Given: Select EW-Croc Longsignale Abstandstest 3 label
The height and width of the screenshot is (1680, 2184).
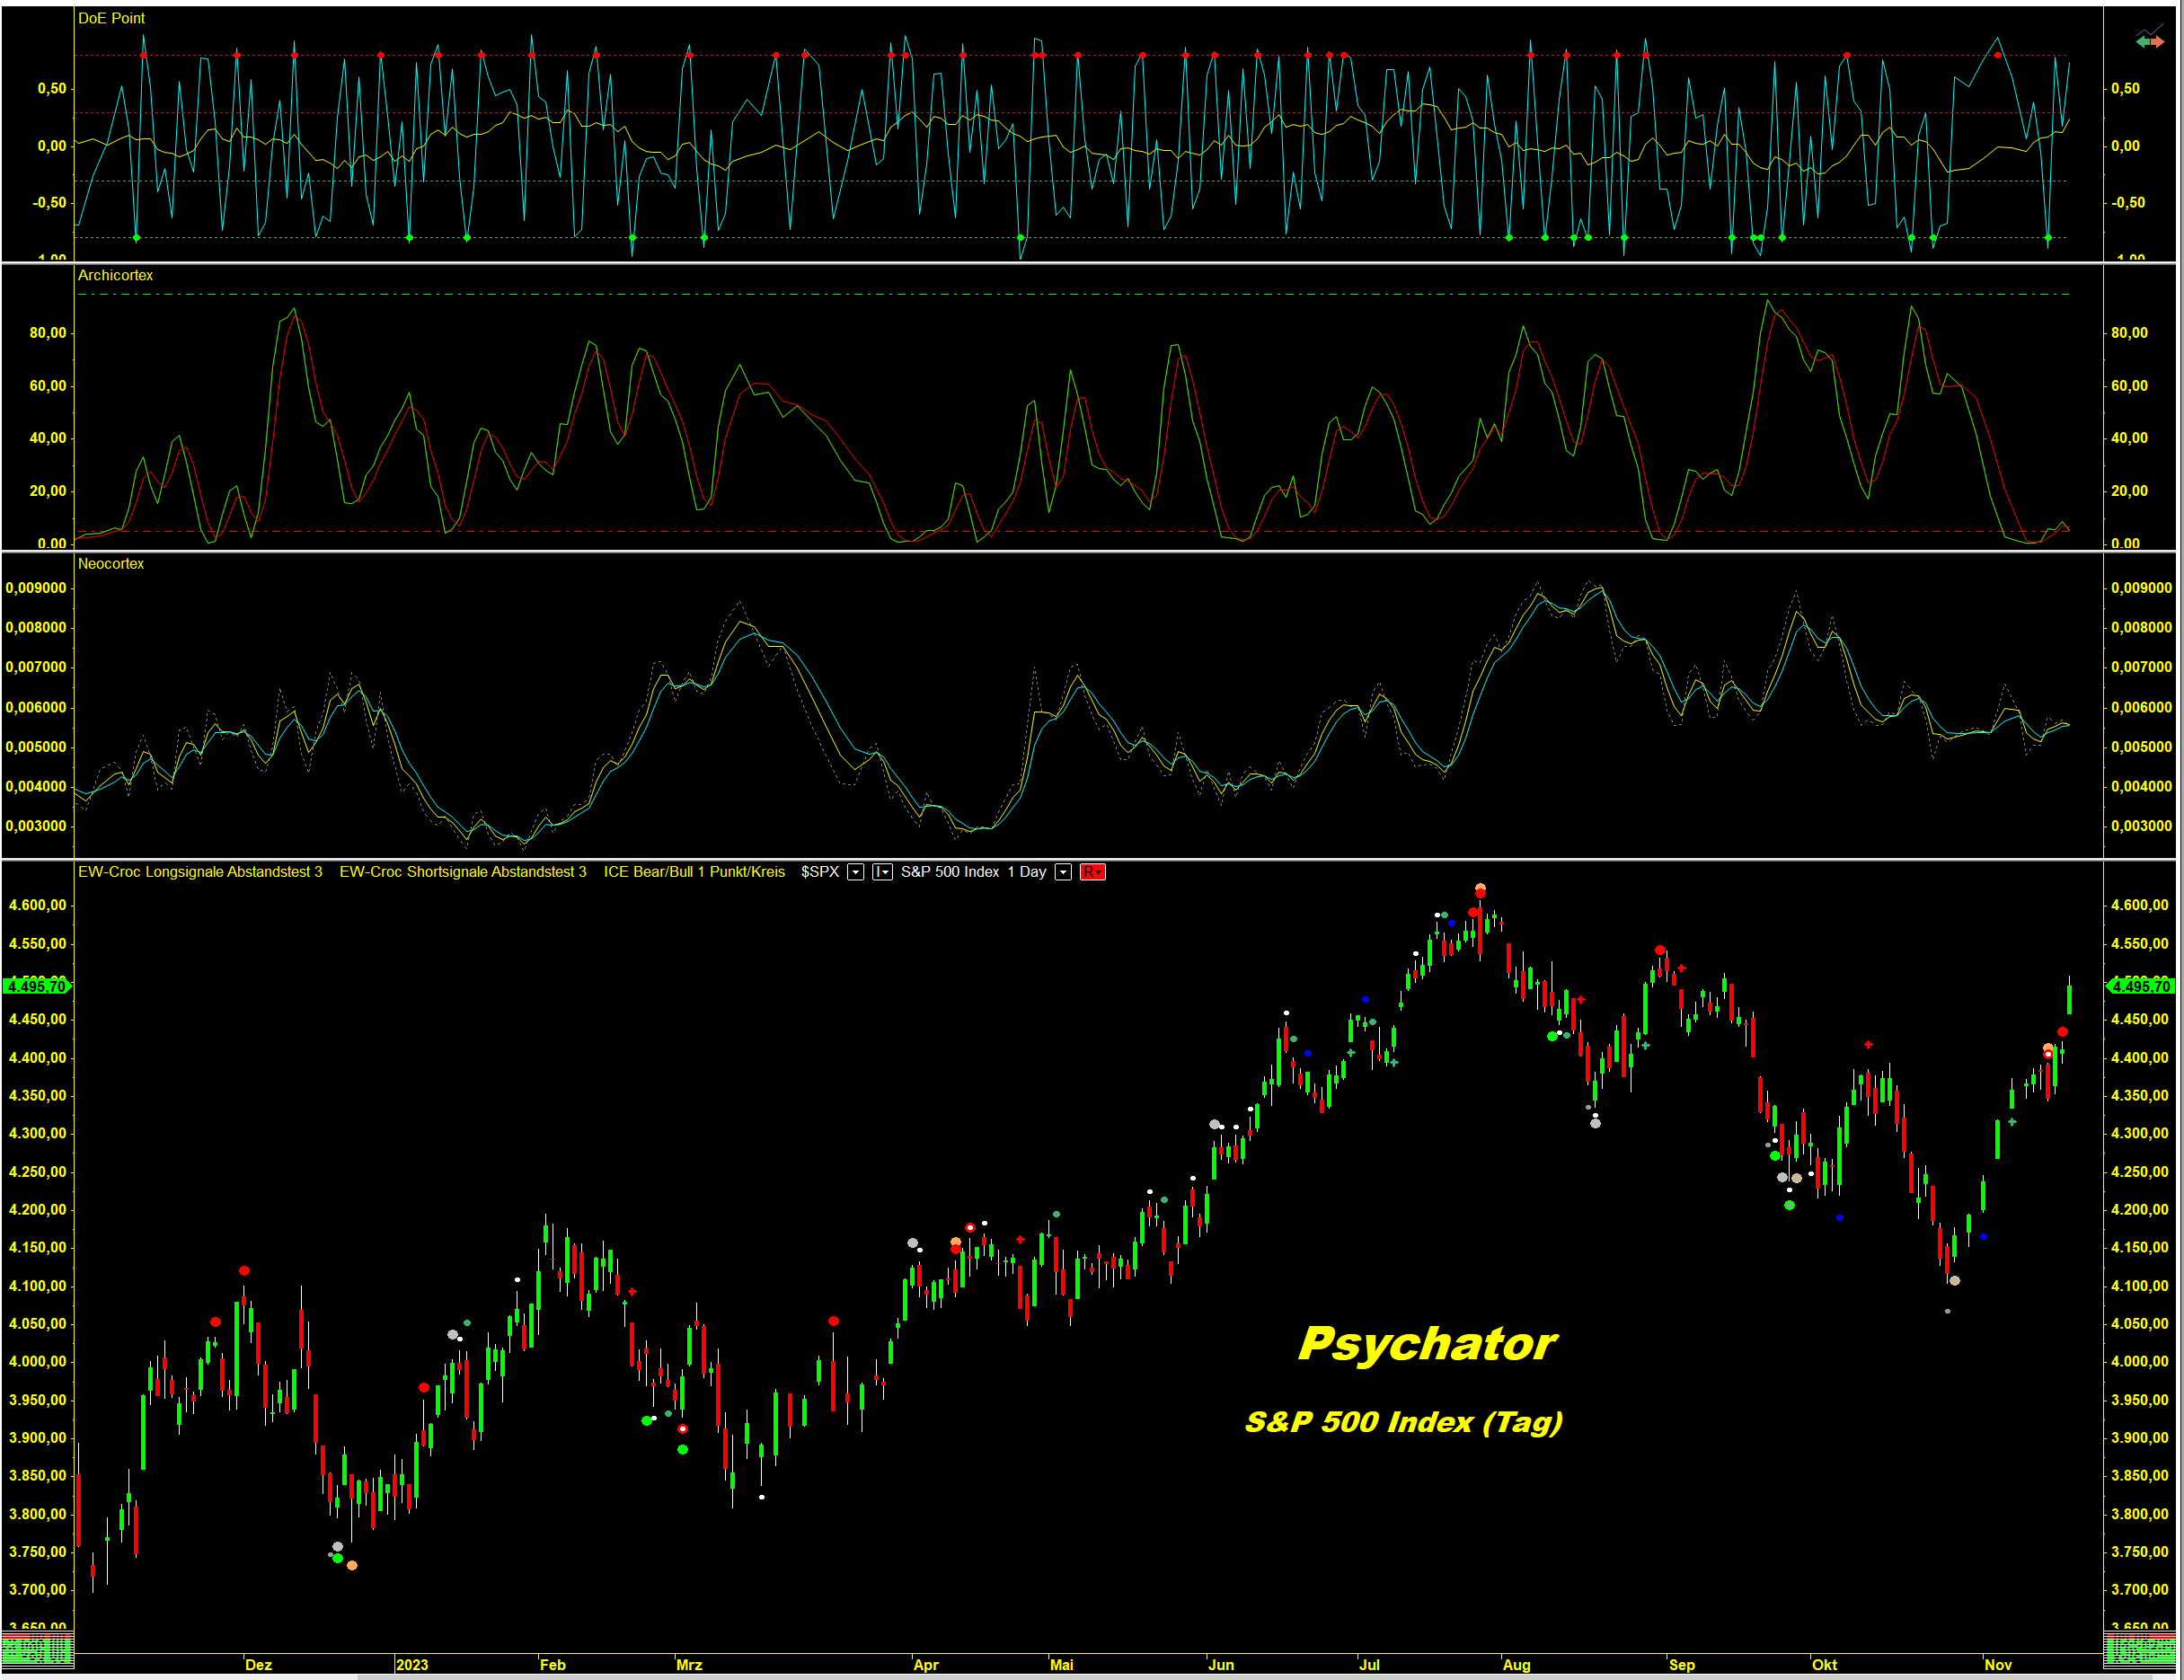Looking at the screenshot, I should 200,872.
